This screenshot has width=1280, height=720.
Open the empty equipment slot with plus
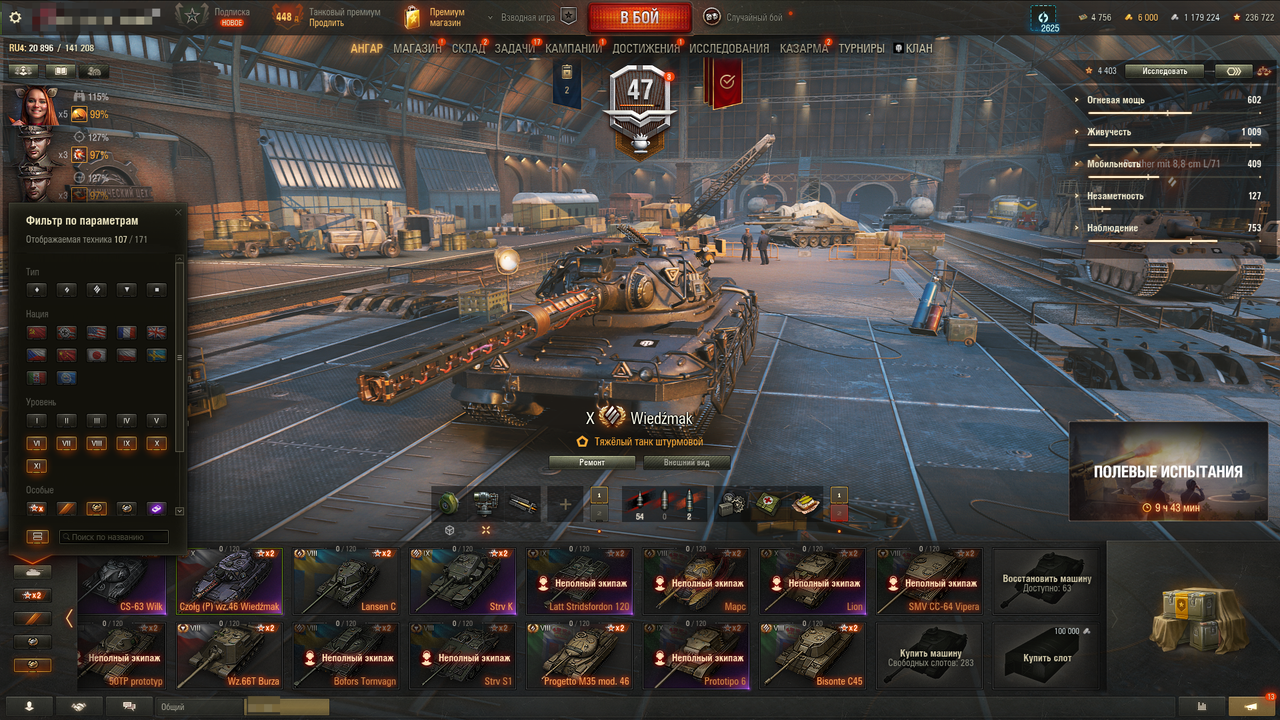coord(565,504)
